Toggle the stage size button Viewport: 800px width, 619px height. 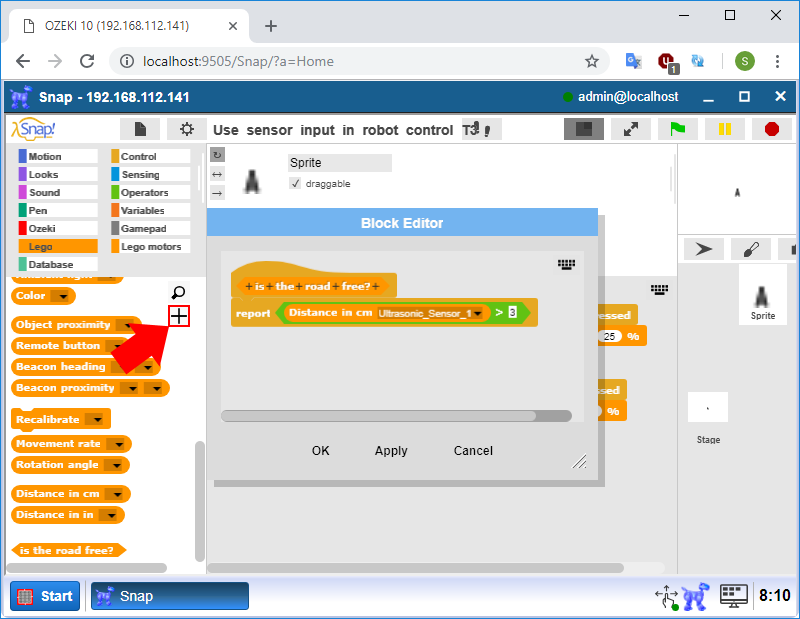pyautogui.click(x=584, y=129)
